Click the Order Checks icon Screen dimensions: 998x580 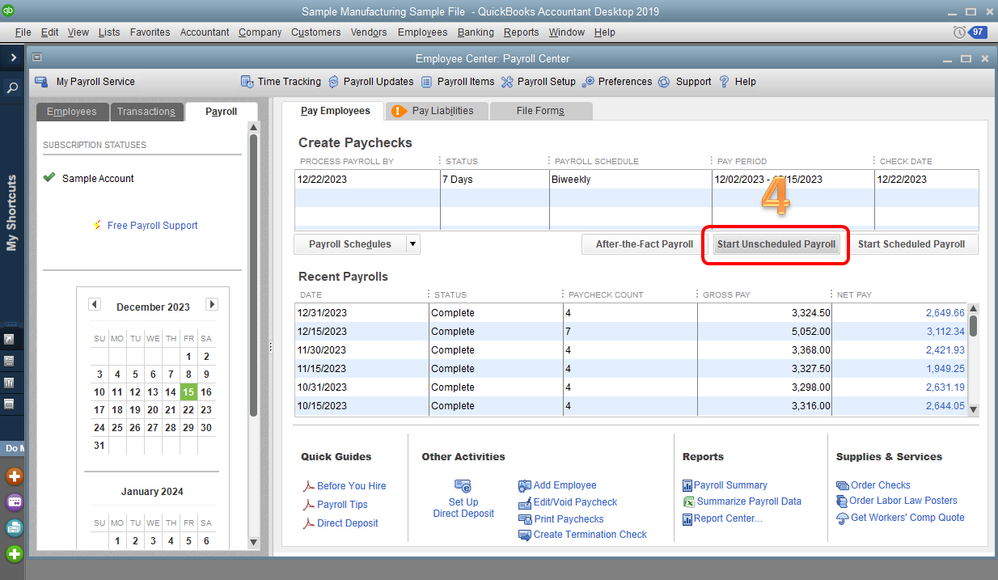[x=842, y=486]
